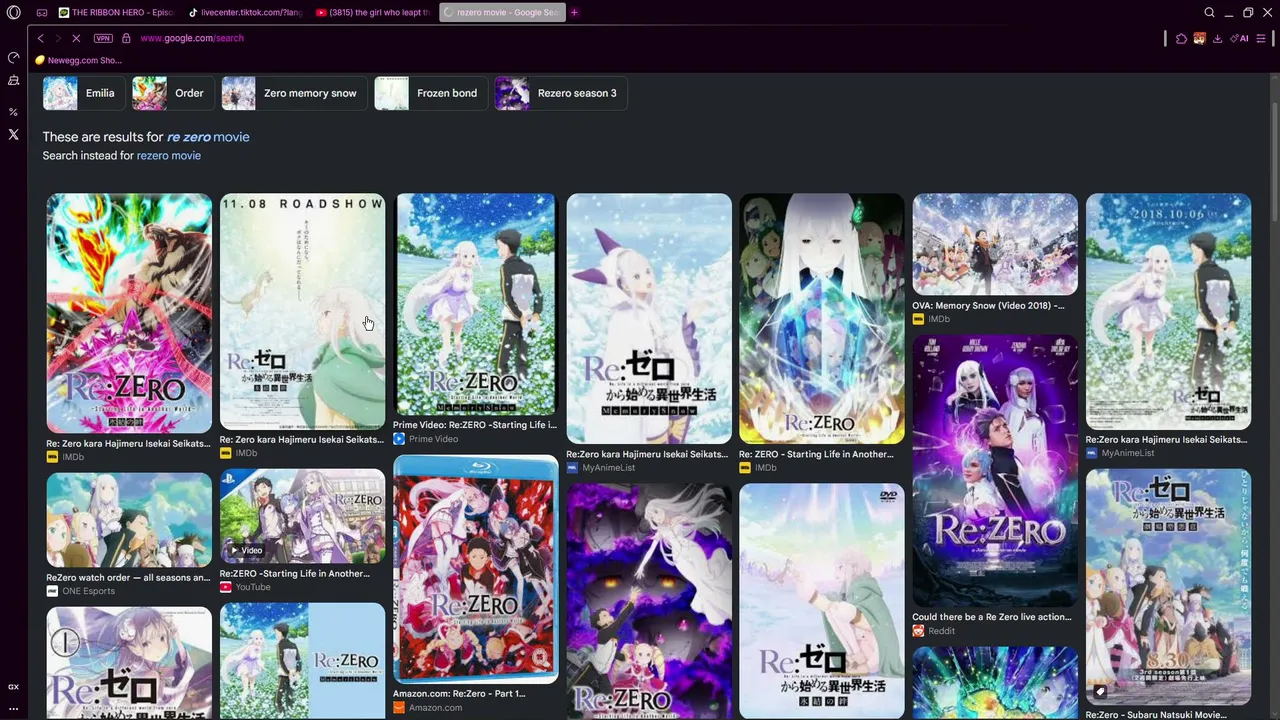Open the OVA: Memory Snow (Video 2018) image
Viewport: 1280px width, 720px height.
point(995,243)
